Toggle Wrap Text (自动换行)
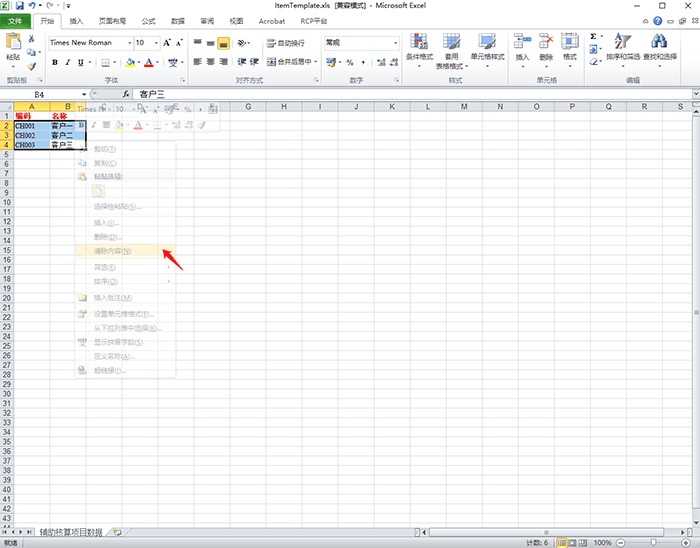 click(x=286, y=43)
